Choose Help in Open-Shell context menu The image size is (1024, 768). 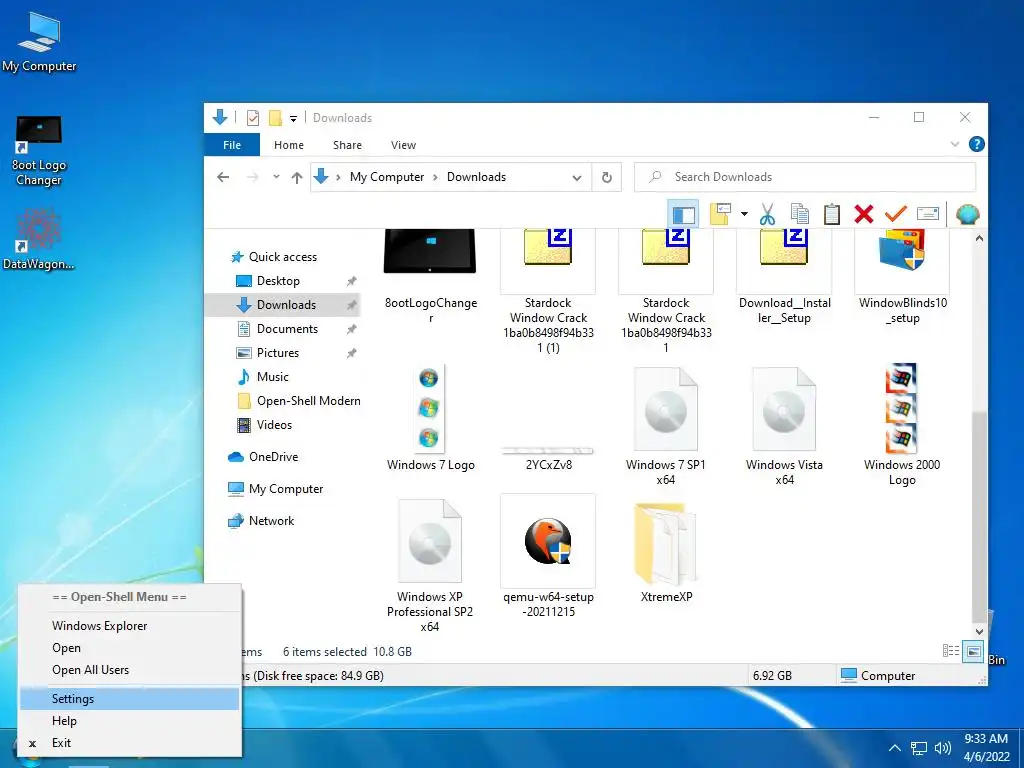(x=130, y=721)
